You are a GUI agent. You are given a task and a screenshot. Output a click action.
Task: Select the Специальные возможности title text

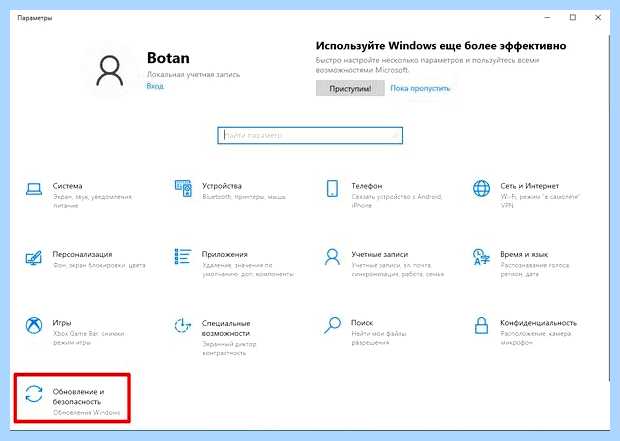point(226,328)
